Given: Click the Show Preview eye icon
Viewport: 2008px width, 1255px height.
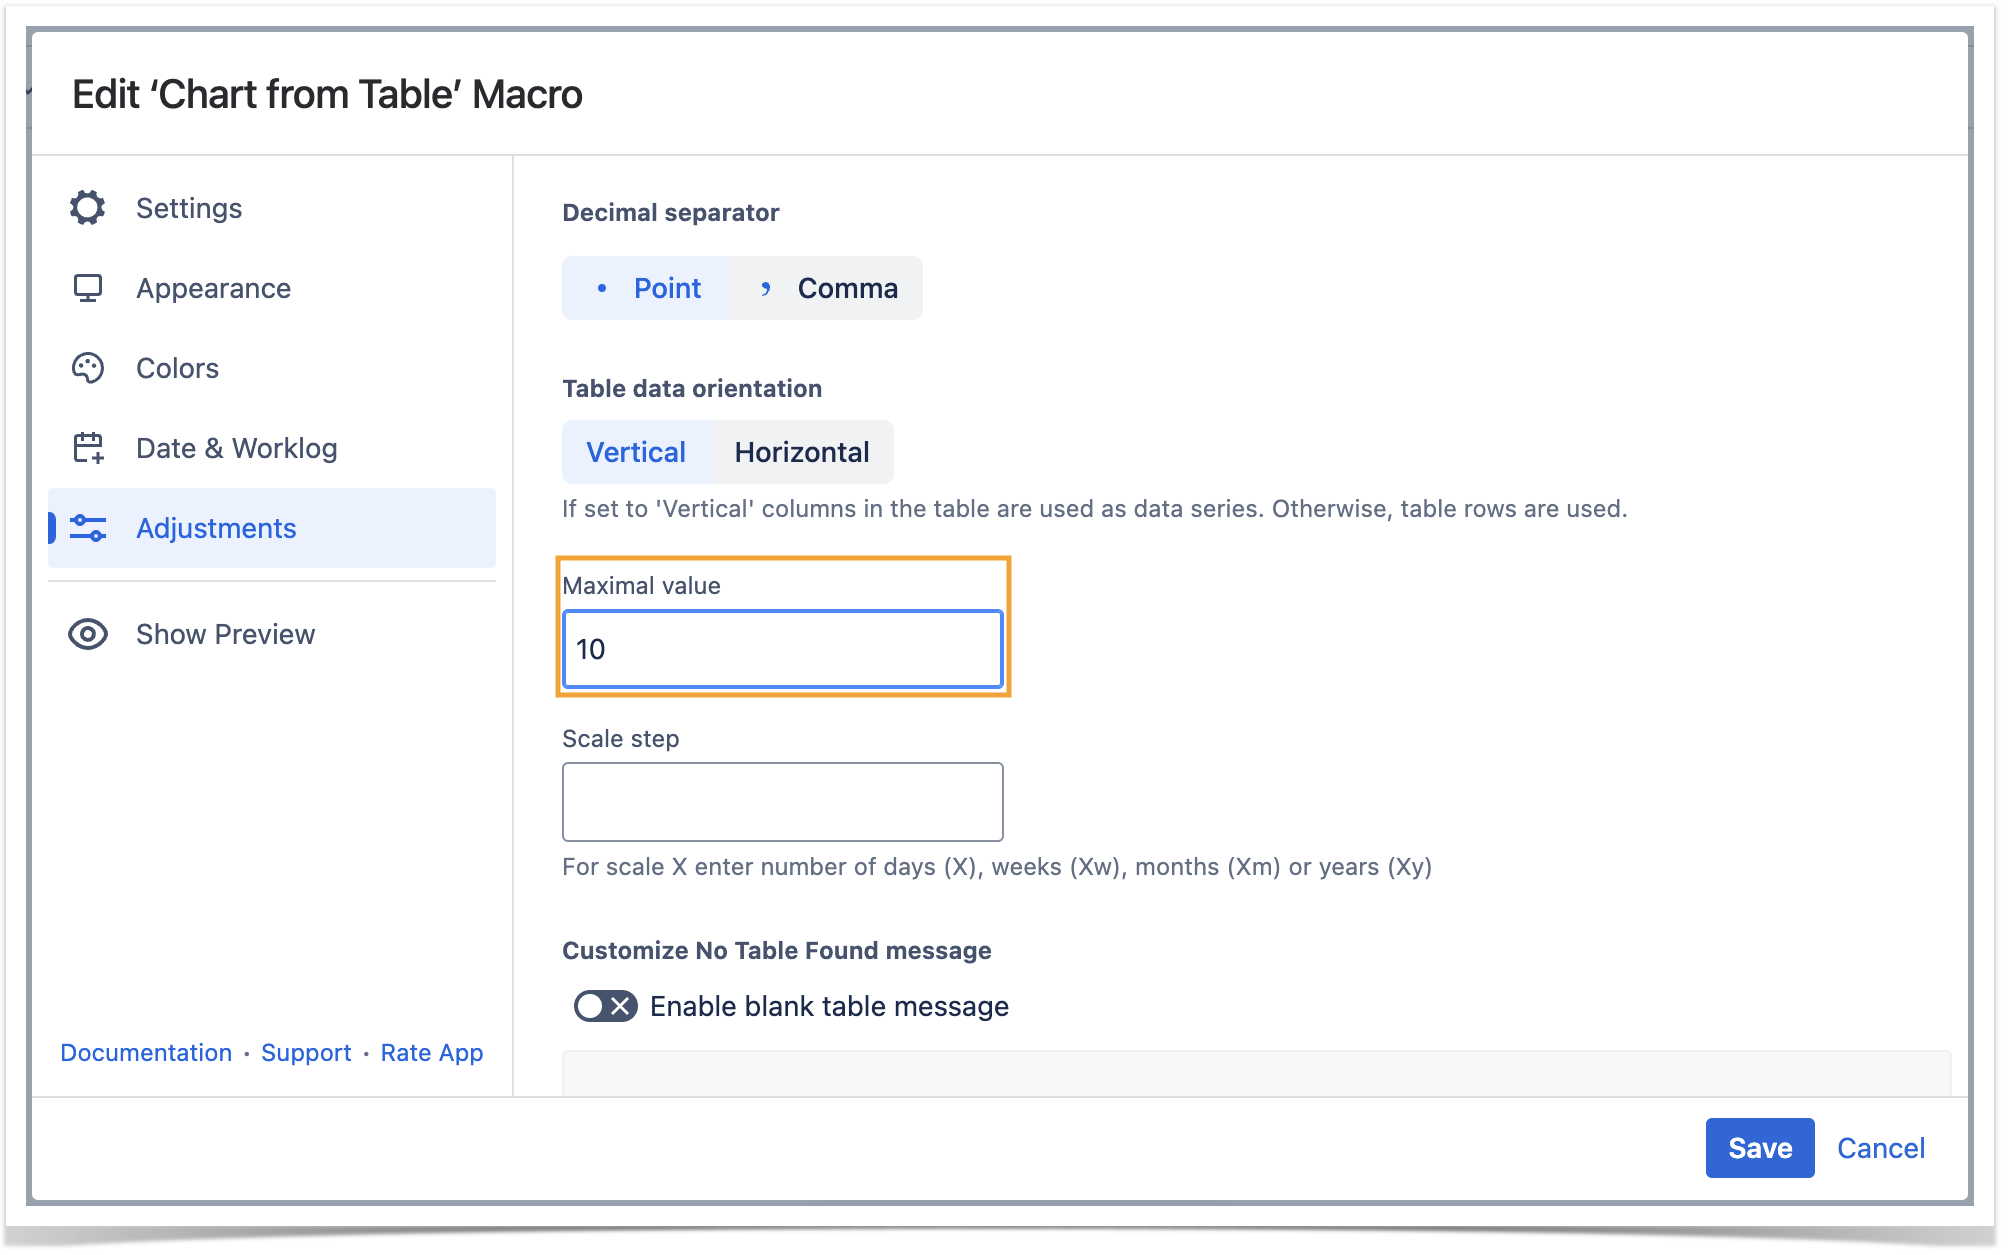Looking at the screenshot, I should 88,634.
